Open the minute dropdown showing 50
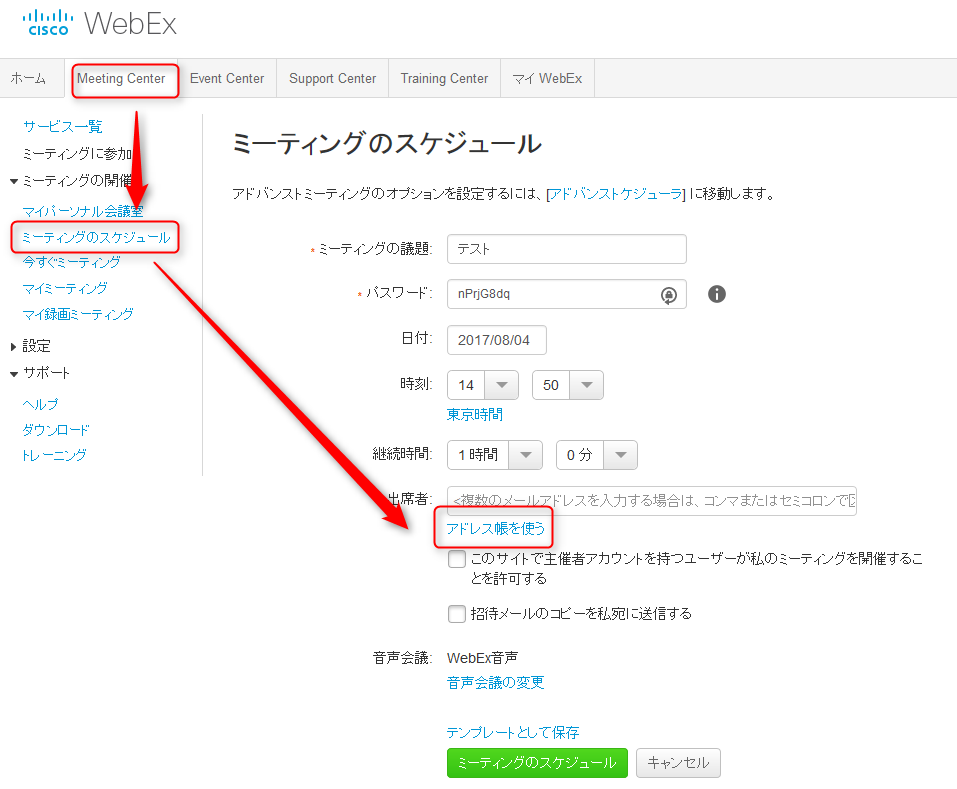 point(568,385)
